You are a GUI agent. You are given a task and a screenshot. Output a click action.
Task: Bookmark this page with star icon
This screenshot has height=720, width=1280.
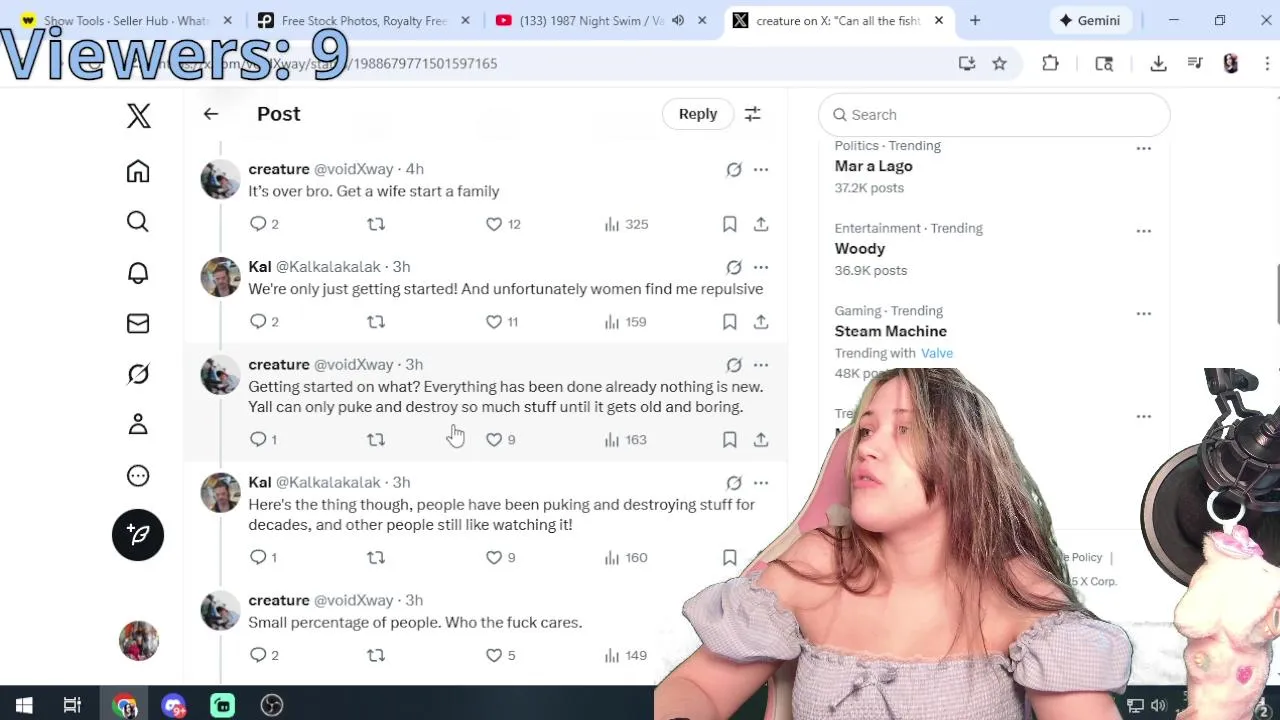coord(999,63)
